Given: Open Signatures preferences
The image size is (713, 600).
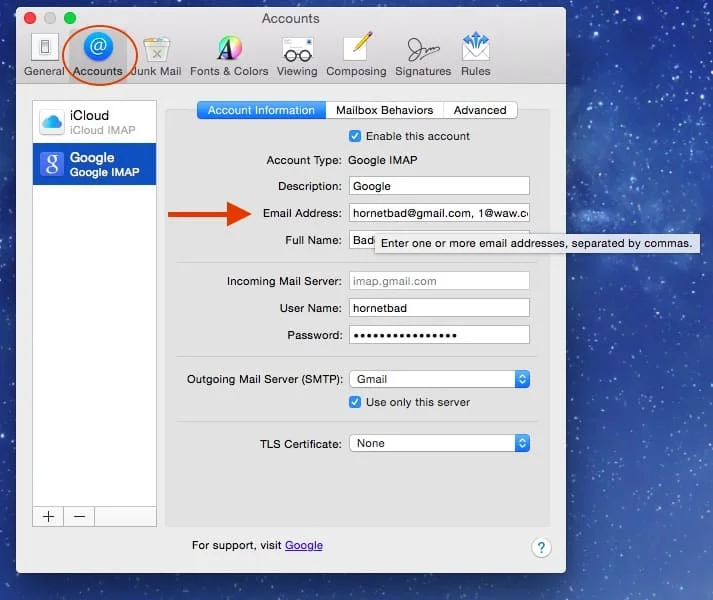Looking at the screenshot, I should tap(422, 54).
